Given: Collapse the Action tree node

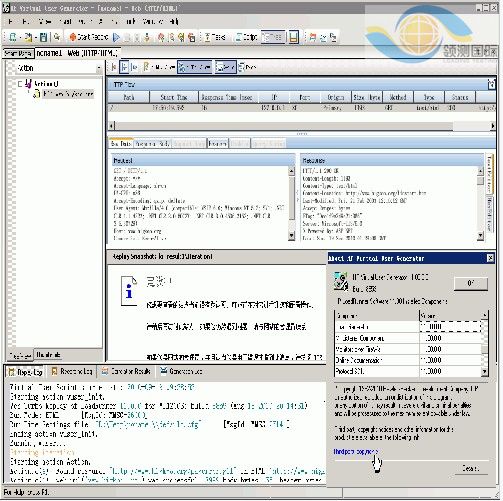Looking at the screenshot, I should [20, 84].
